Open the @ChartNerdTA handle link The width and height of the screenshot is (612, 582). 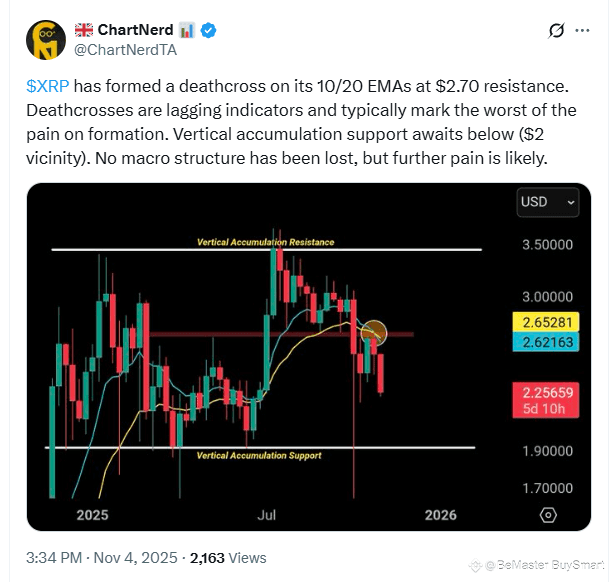pyautogui.click(x=125, y=50)
